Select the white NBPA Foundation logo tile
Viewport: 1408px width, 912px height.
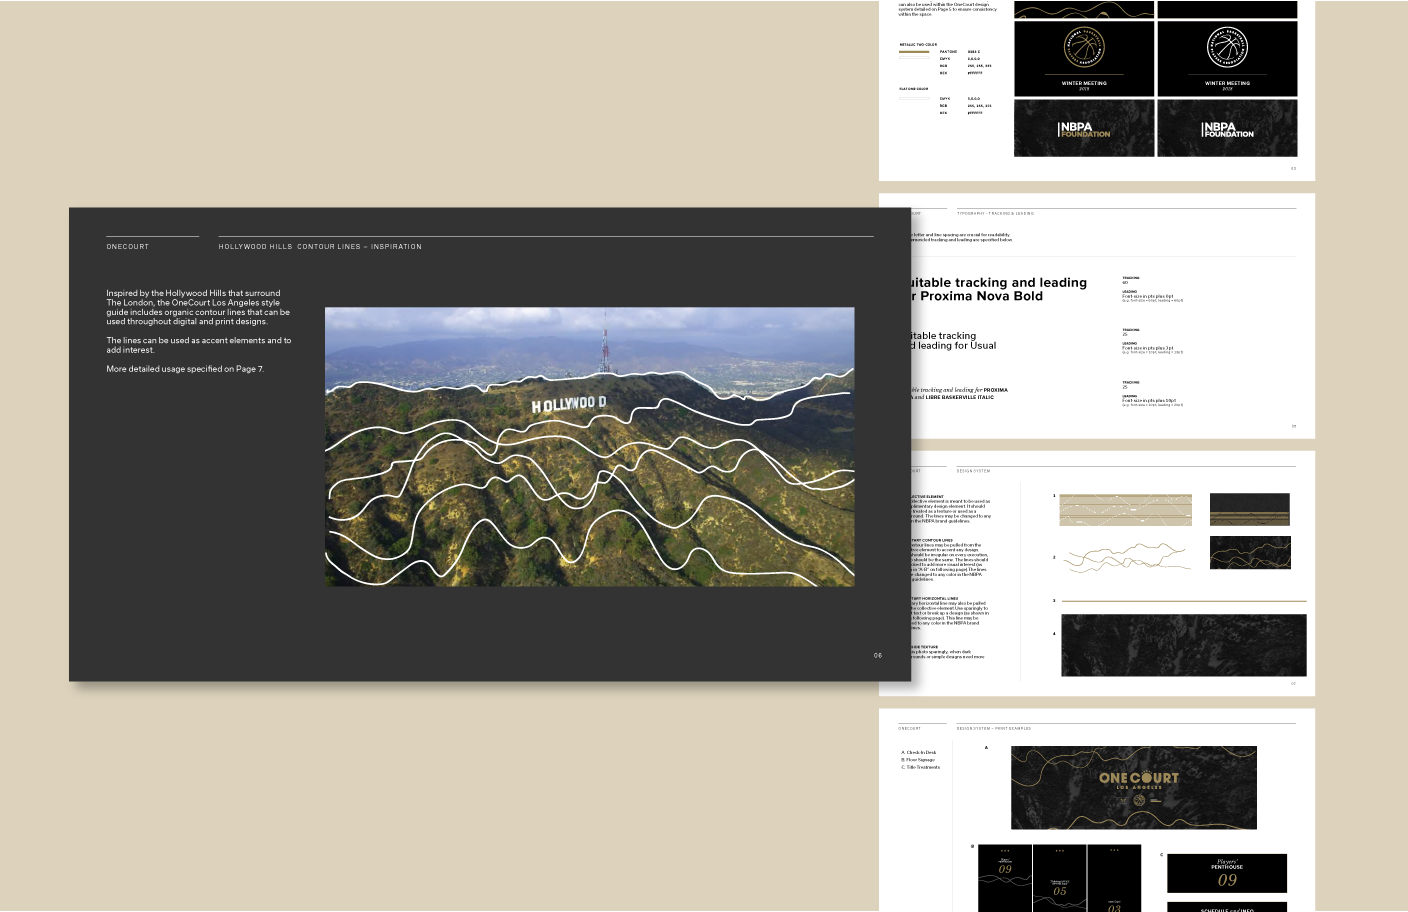point(1227,128)
